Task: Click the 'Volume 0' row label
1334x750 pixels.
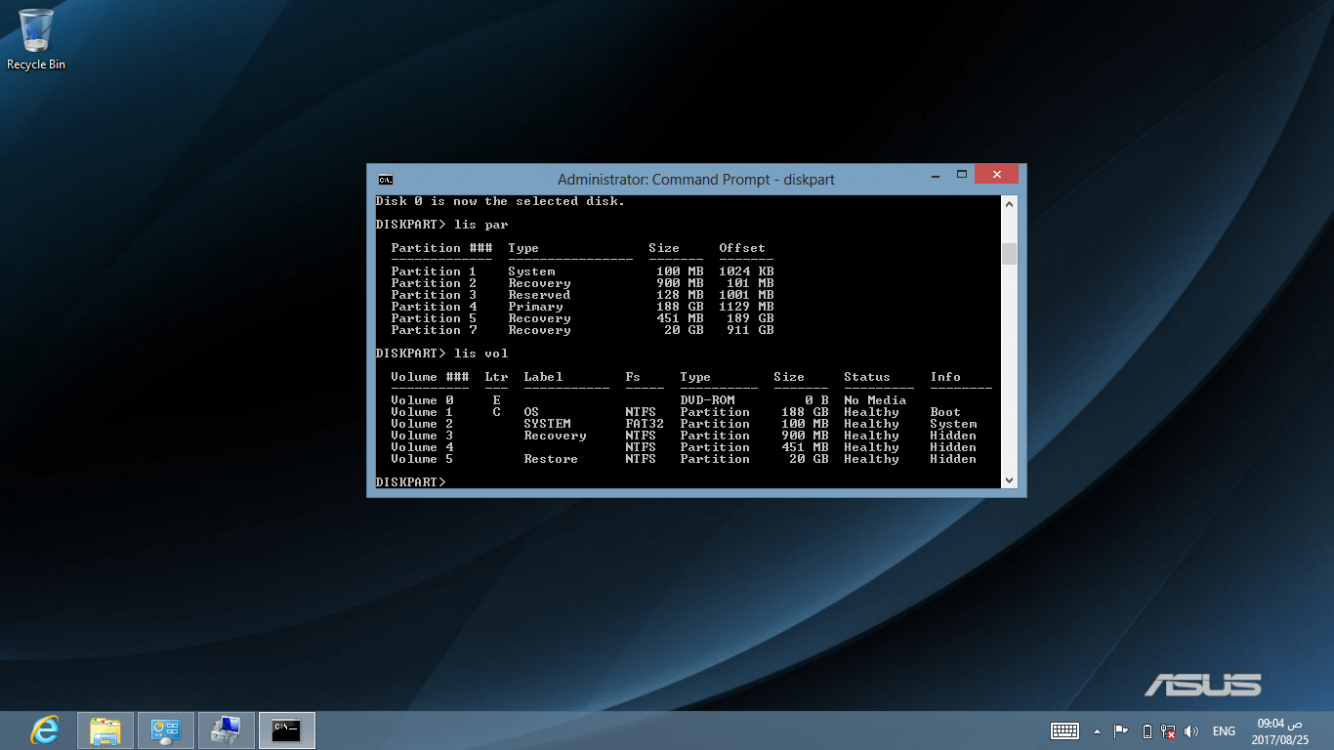Action: pyautogui.click(x=422, y=400)
